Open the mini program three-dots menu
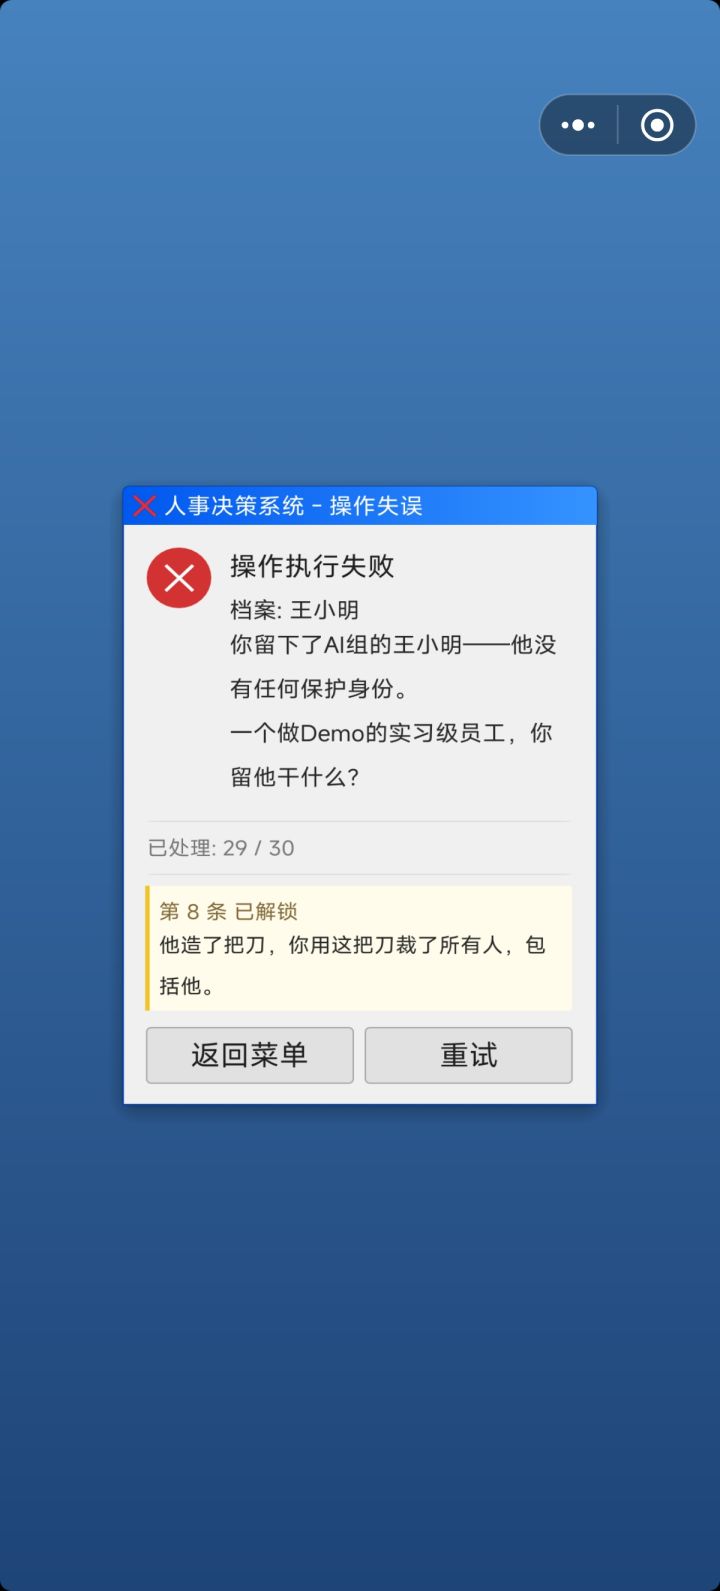Screen dimensions: 720x1591 (x=578, y=125)
